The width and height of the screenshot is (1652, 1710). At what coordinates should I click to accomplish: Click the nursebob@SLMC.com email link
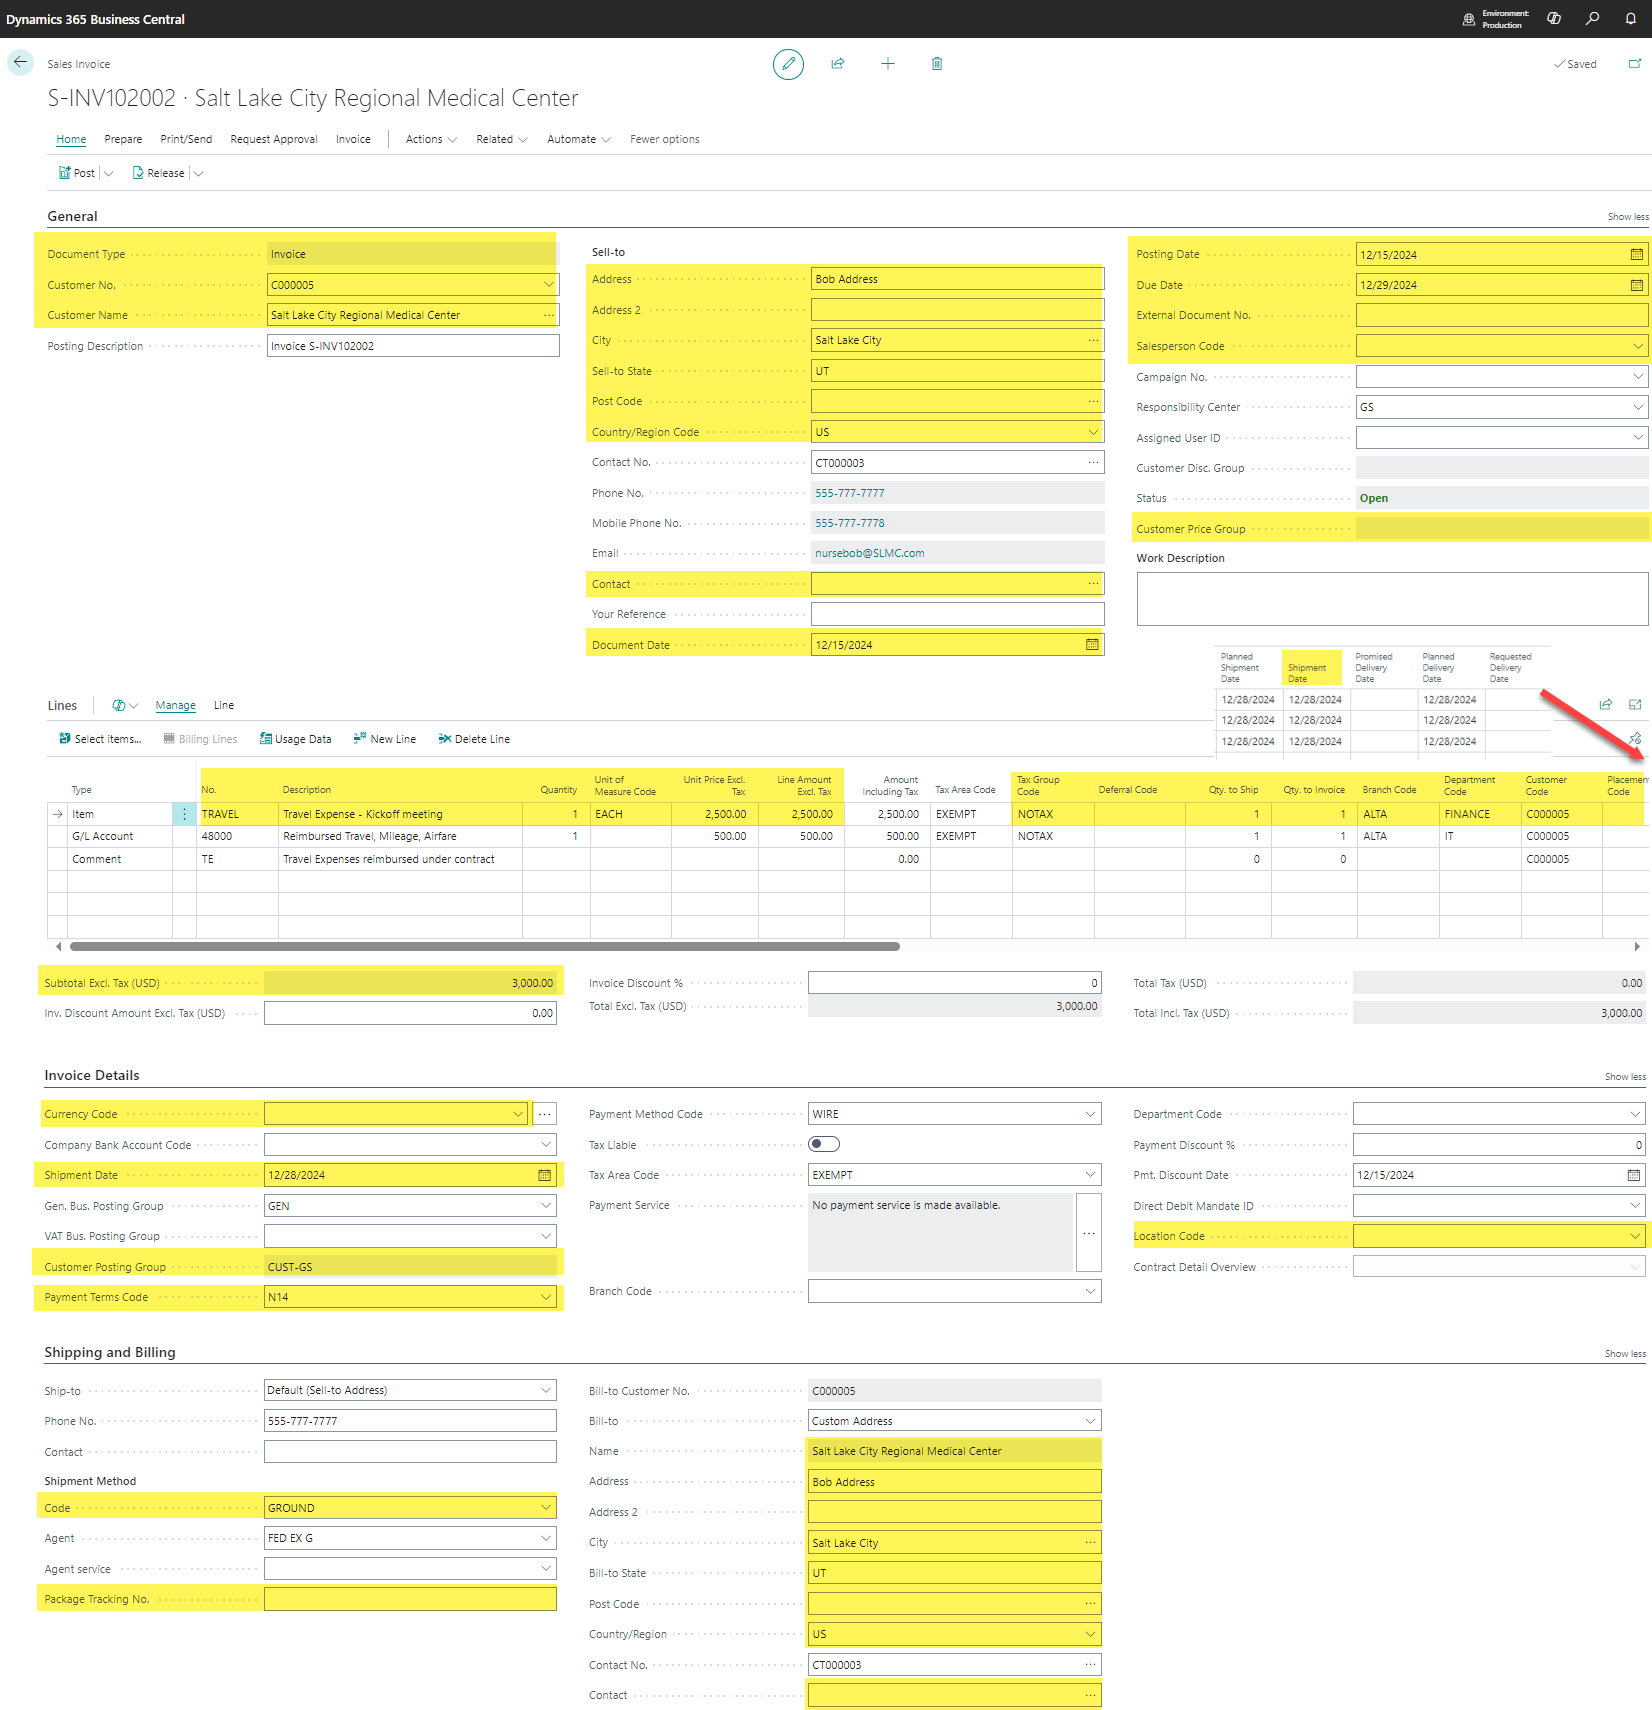[x=869, y=553]
